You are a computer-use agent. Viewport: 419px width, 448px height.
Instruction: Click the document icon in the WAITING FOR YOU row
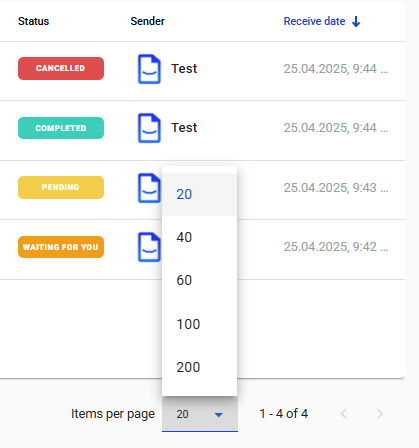pos(149,247)
